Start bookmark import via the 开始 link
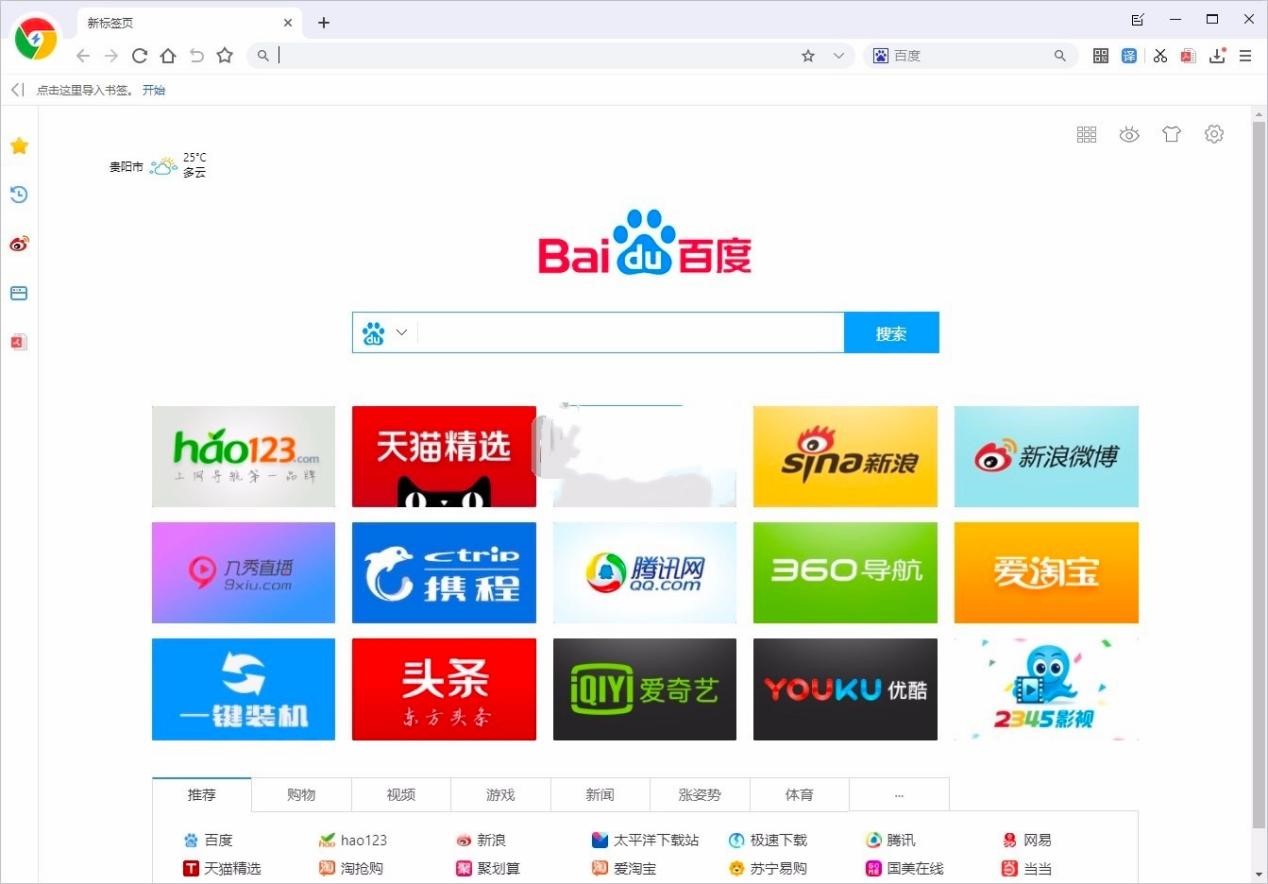 154,89
